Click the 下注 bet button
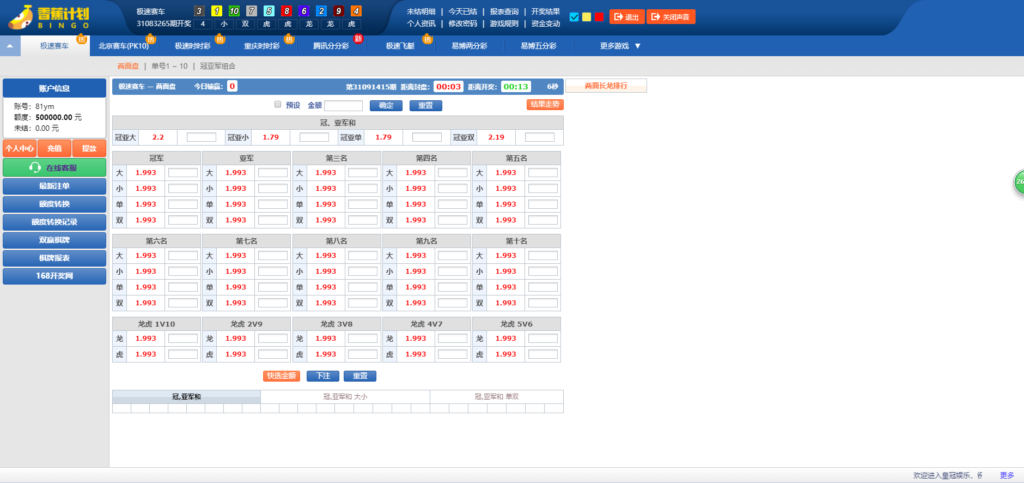 coord(321,376)
